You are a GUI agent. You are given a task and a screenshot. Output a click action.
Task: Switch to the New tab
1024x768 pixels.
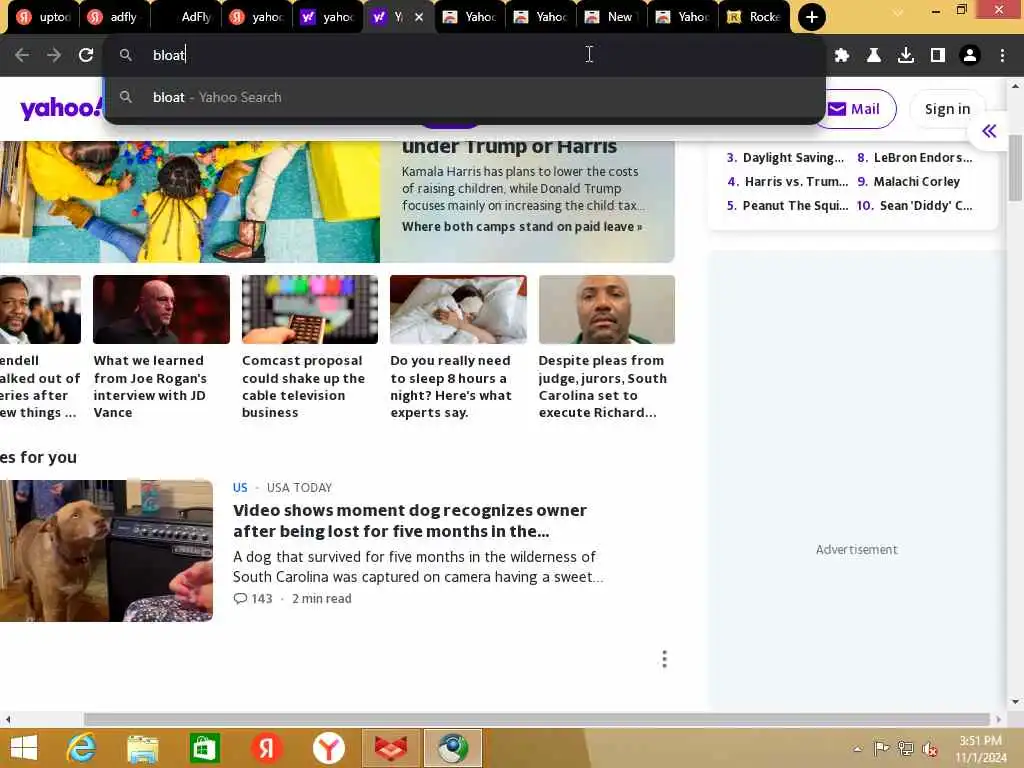tap(611, 17)
